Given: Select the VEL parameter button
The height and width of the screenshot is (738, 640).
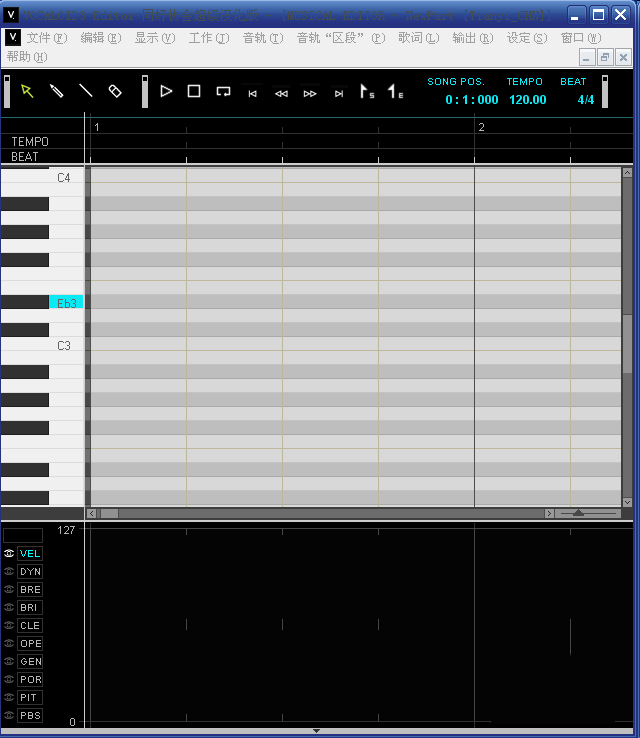Looking at the screenshot, I should coord(30,554).
